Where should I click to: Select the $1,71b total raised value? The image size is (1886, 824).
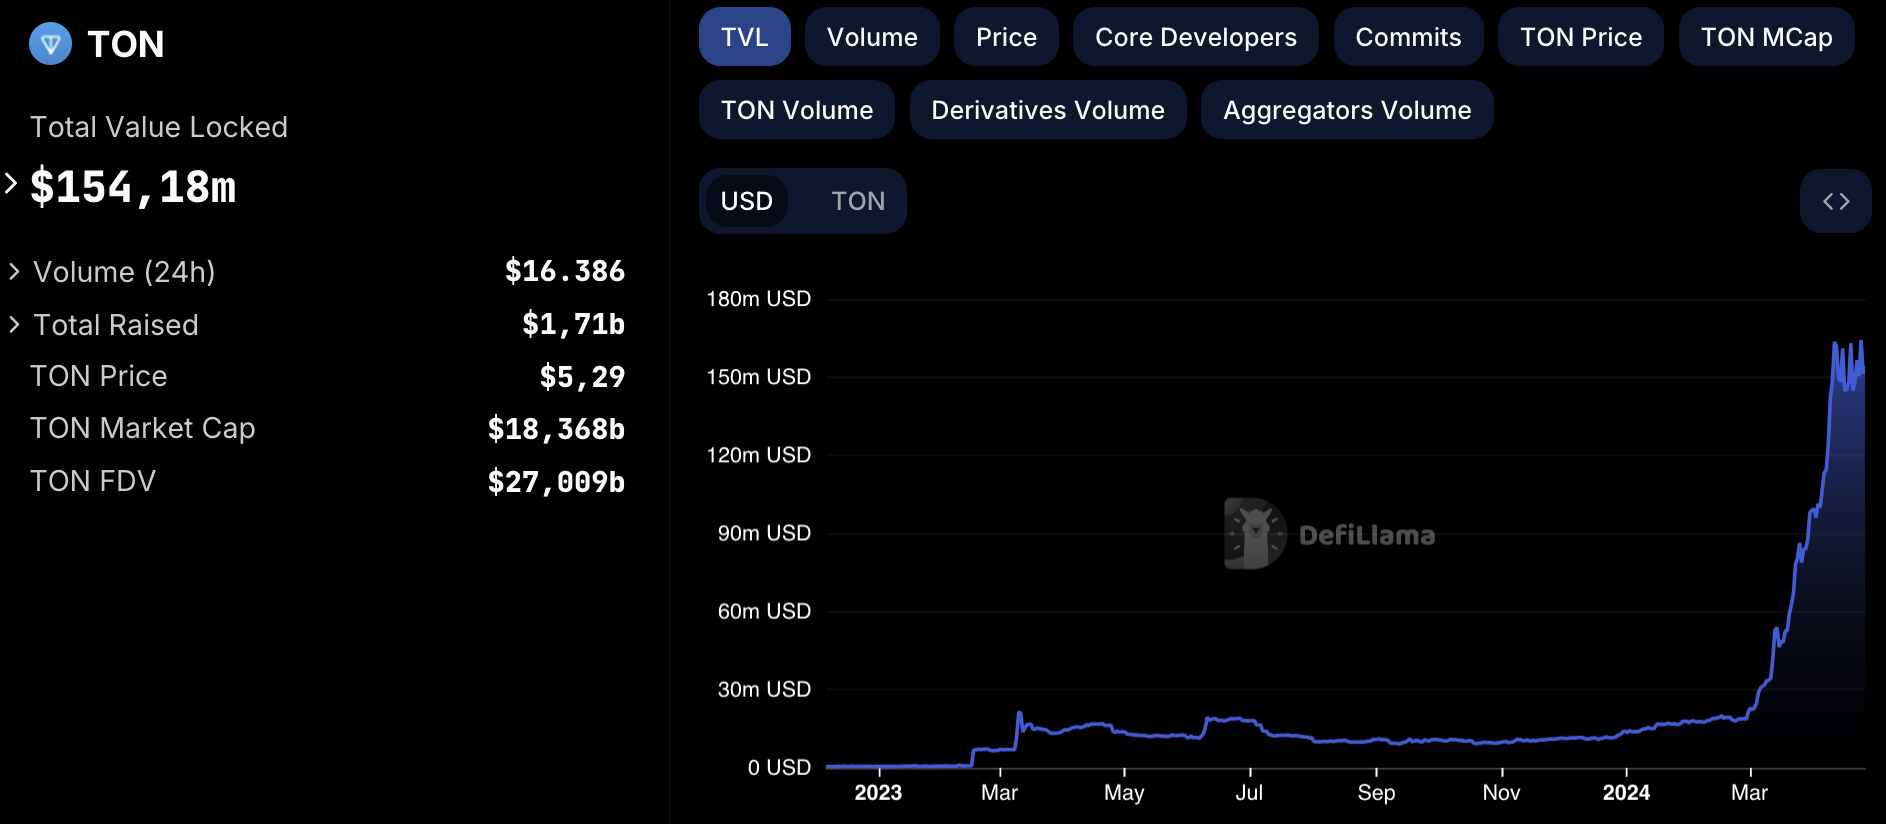coord(574,324)
